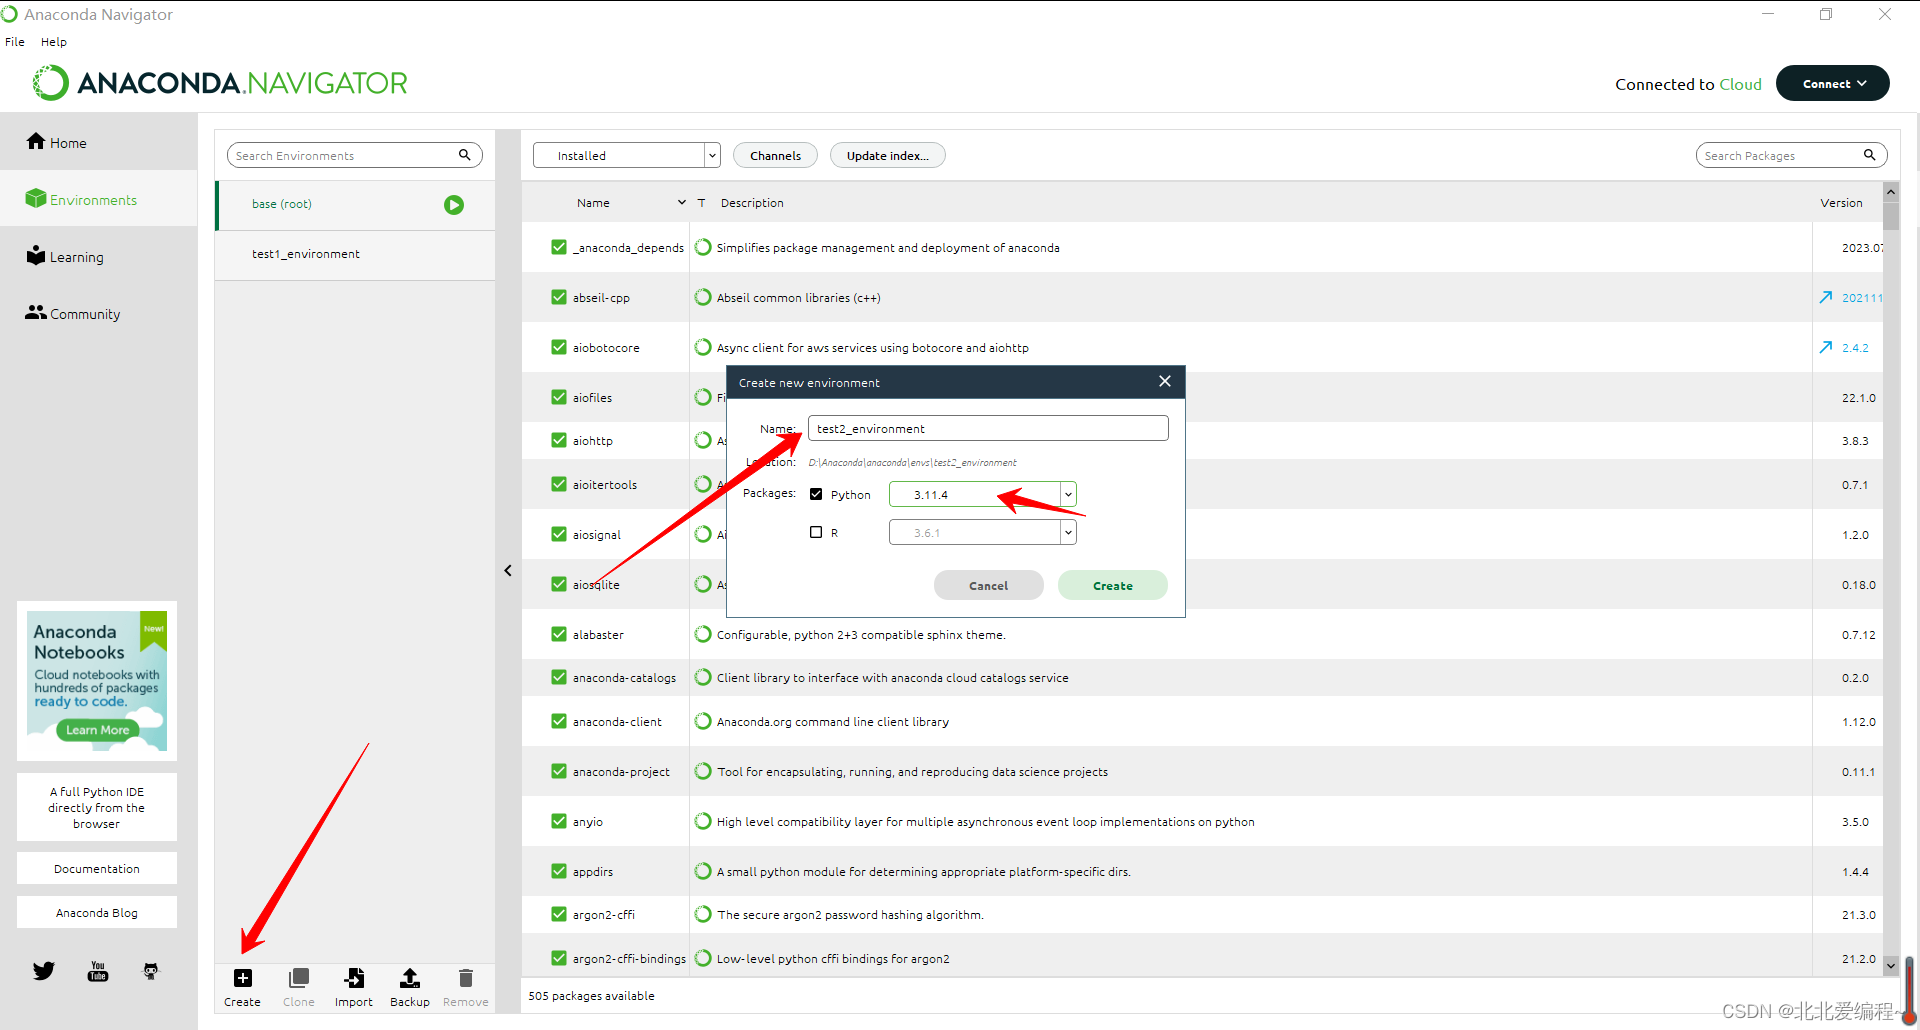This screenshot has height=1030, width=1920.
Task: Toggle the aiobotocore checkbox
Action: 559,347
